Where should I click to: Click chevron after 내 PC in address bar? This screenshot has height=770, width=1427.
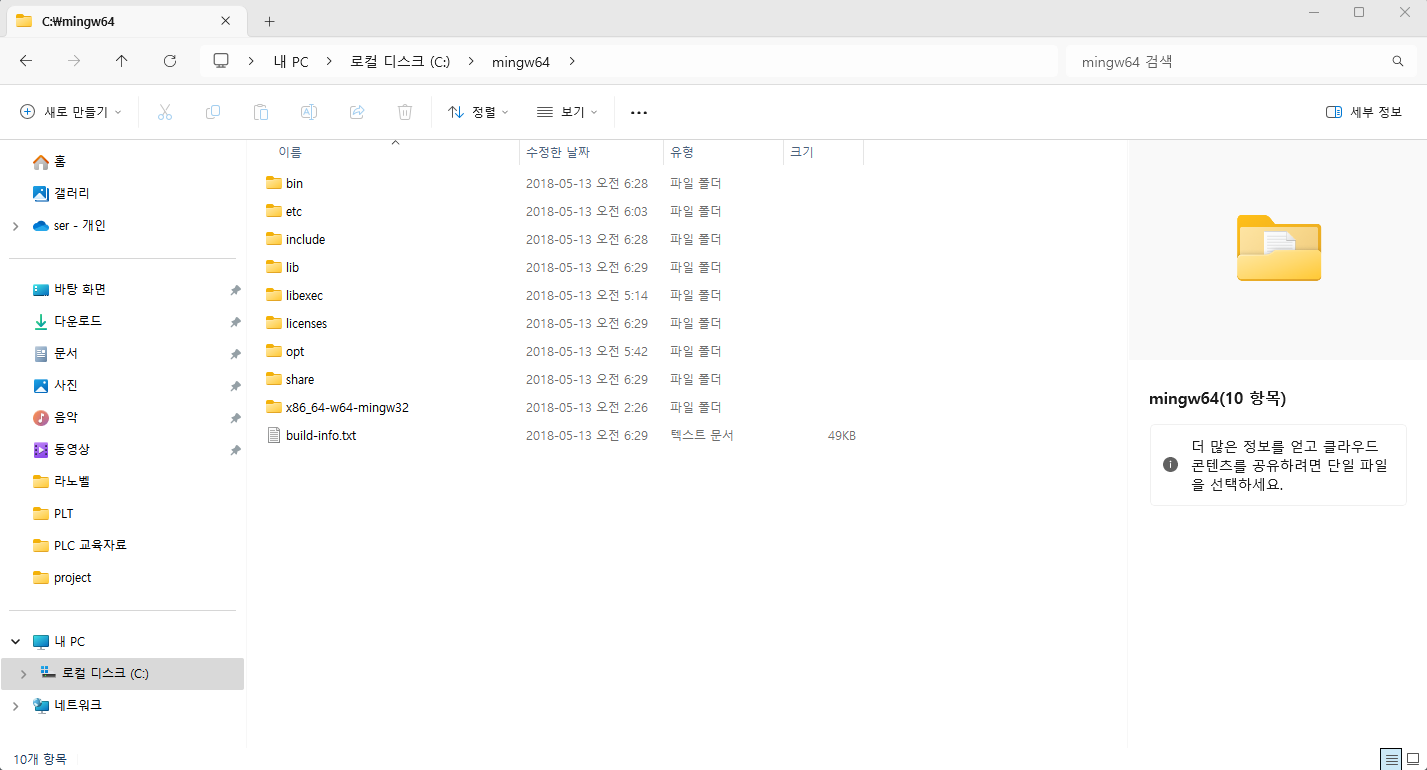(329, 62)
